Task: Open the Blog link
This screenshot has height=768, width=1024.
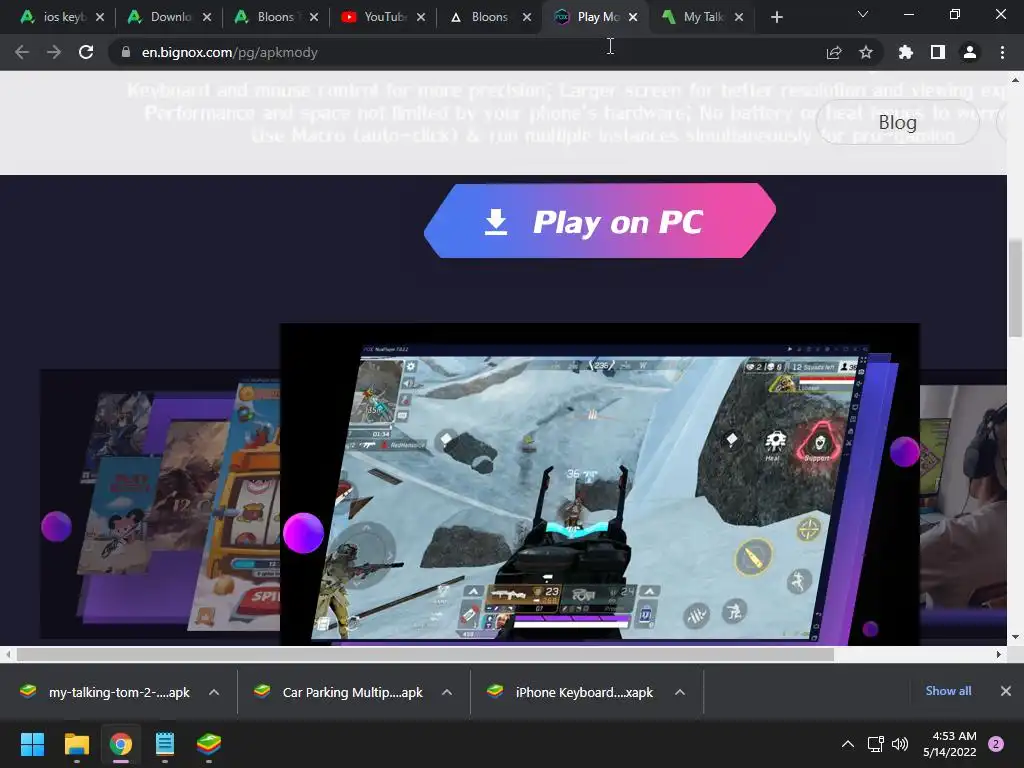Action: tap(897, 122)
